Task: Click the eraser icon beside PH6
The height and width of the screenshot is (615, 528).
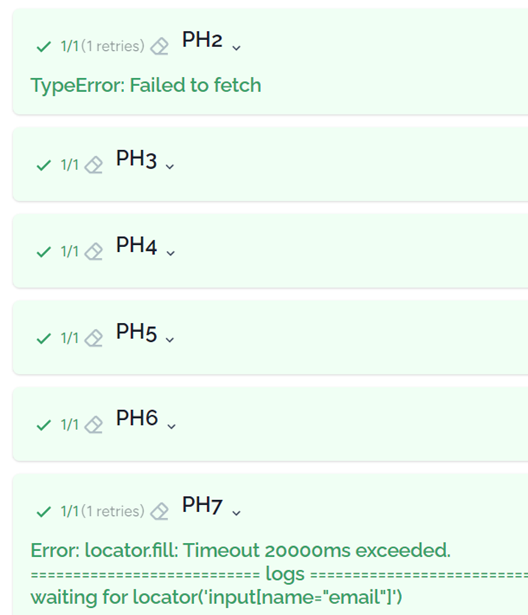Action: (94, 425)
